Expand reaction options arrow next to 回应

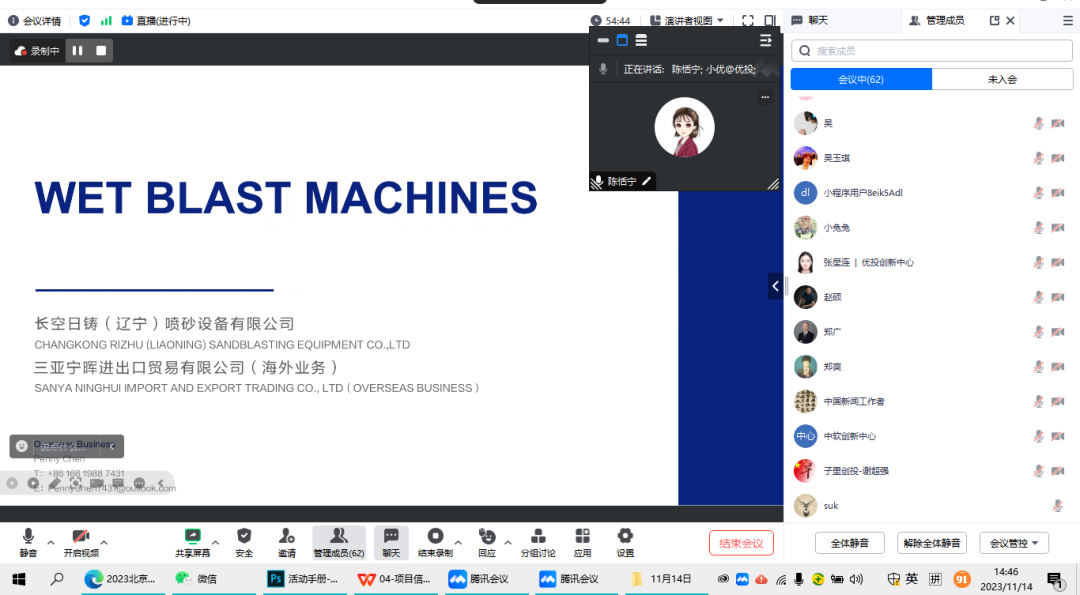508,543
